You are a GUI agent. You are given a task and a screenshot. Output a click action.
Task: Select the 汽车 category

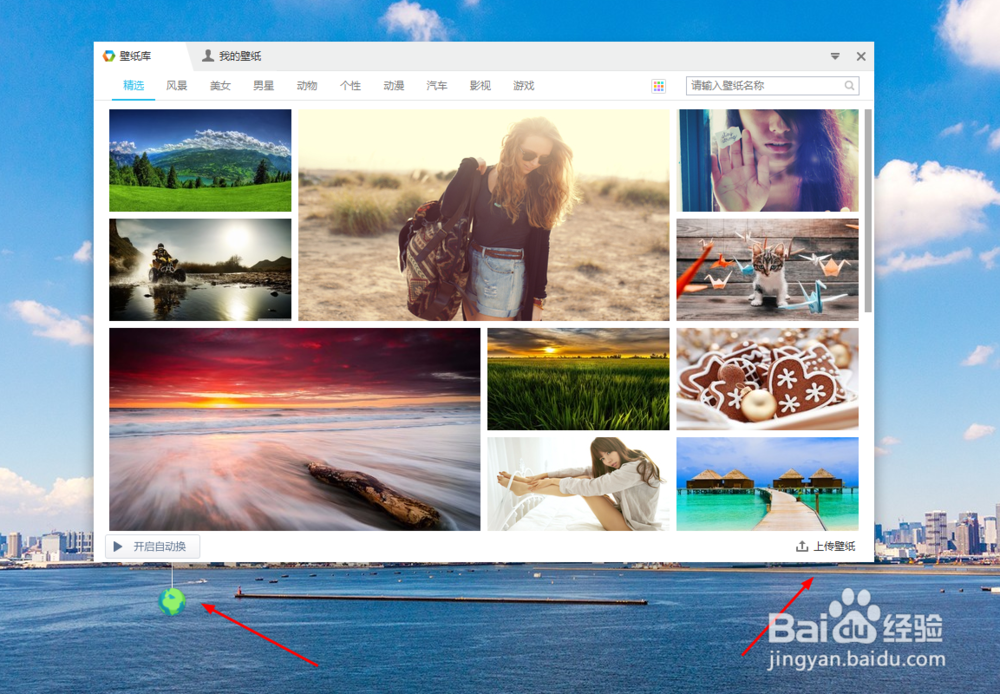[437, 85]
